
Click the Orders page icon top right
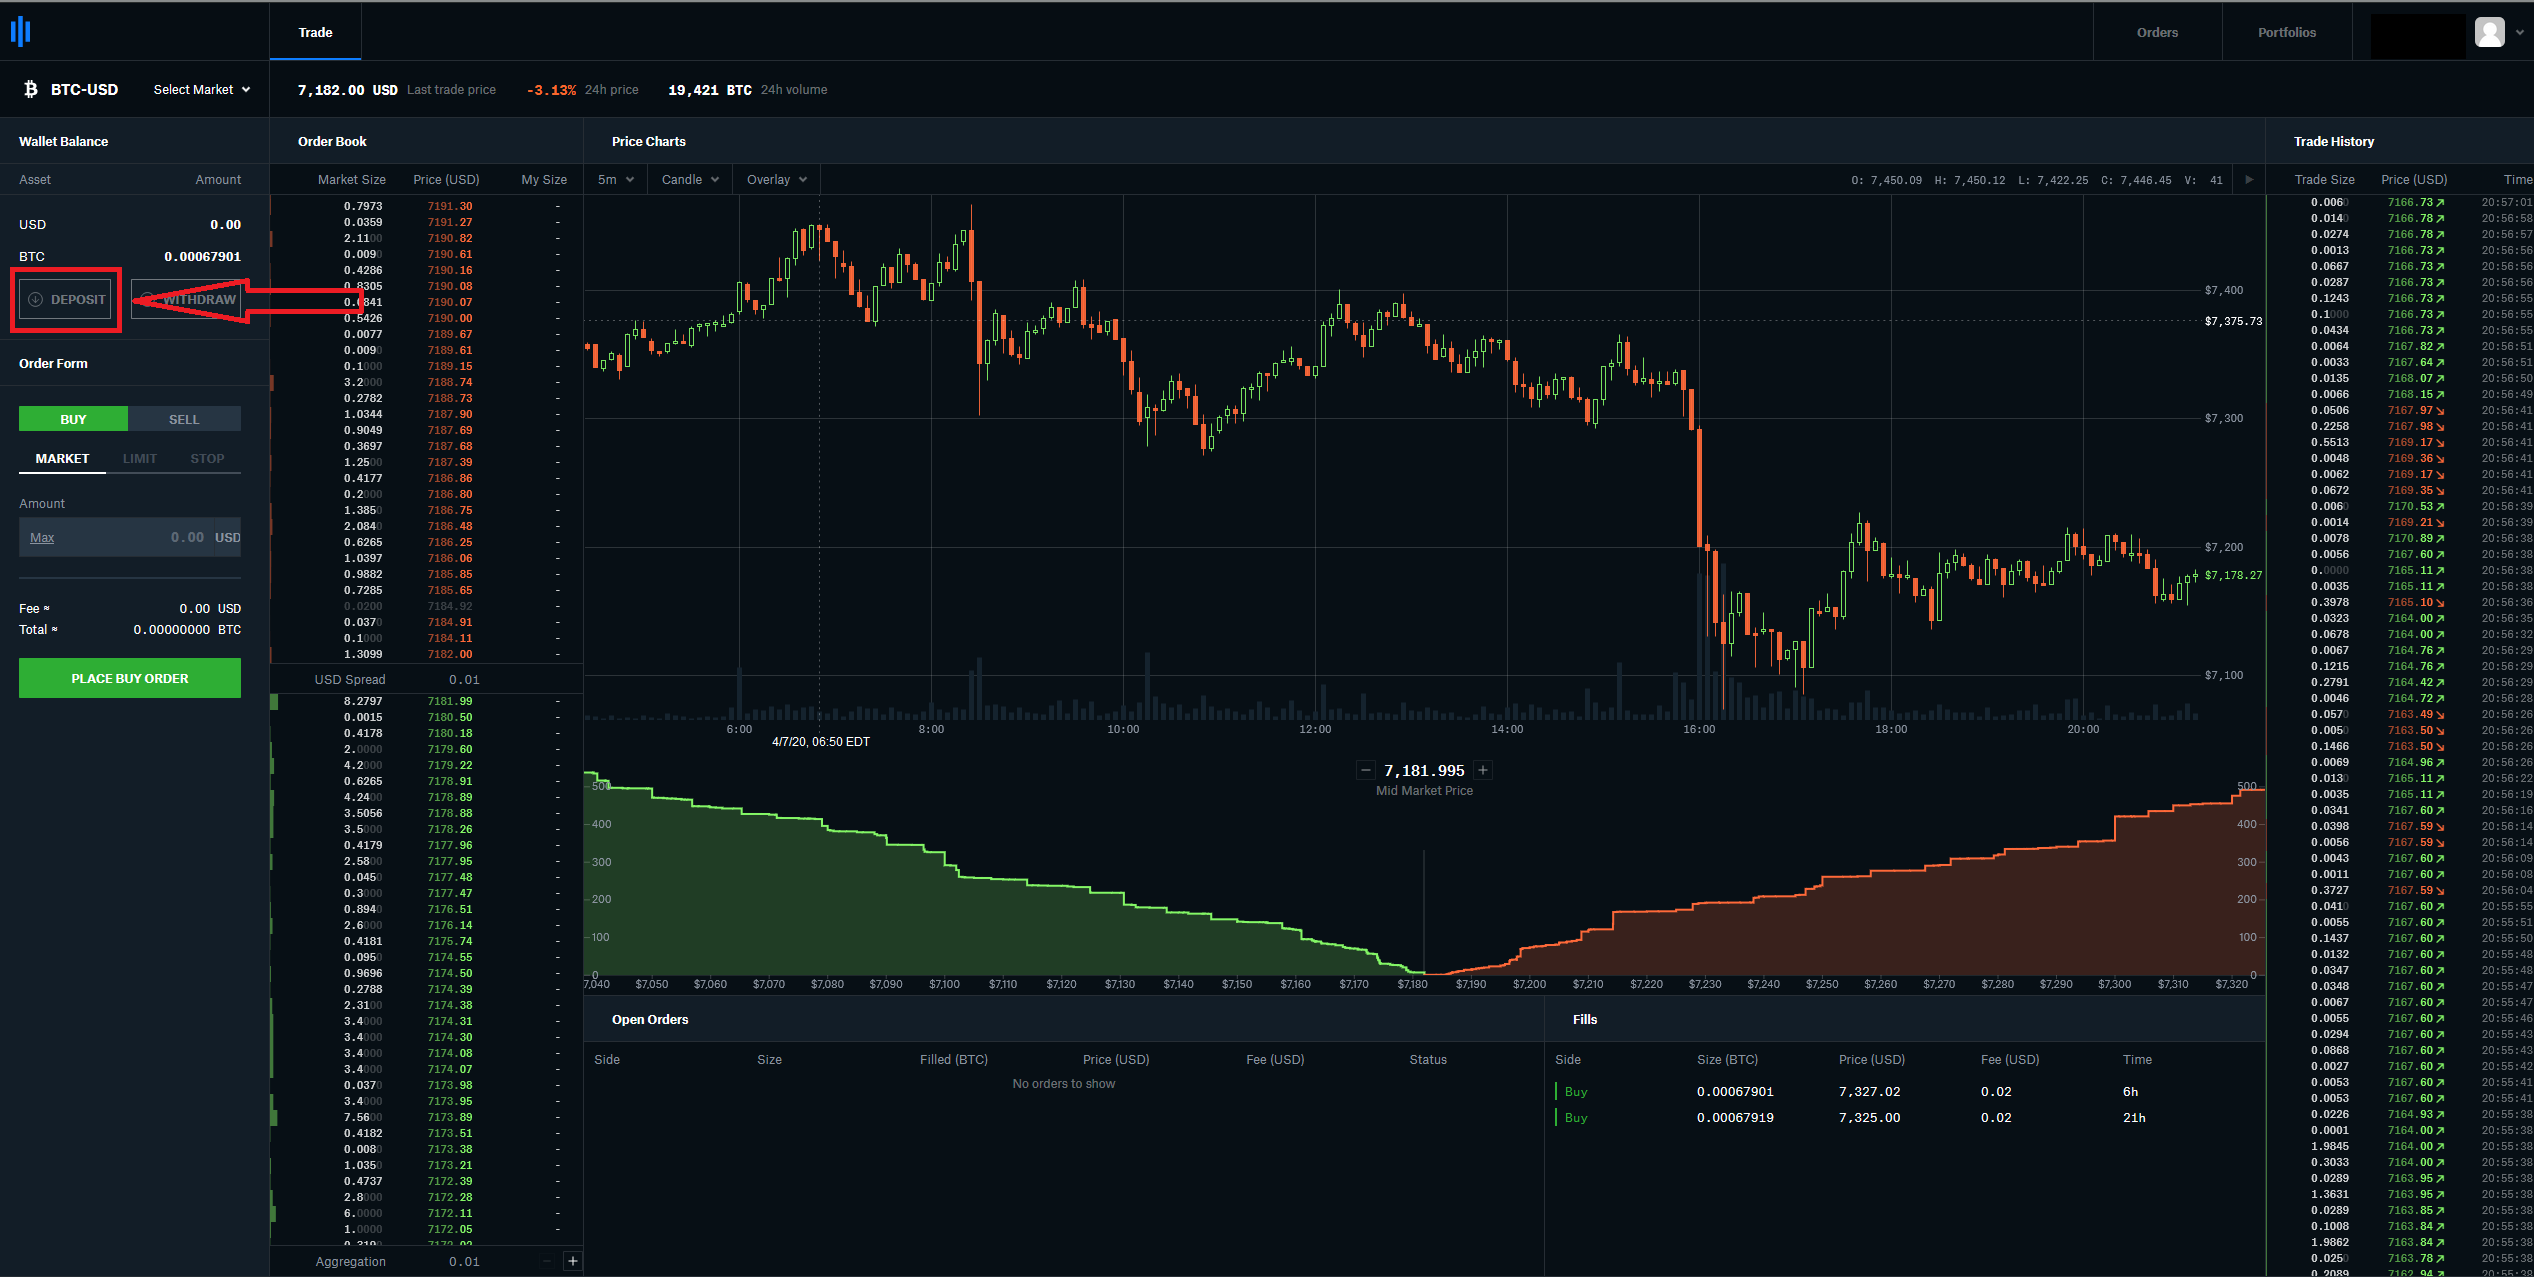pos(2158,31)
